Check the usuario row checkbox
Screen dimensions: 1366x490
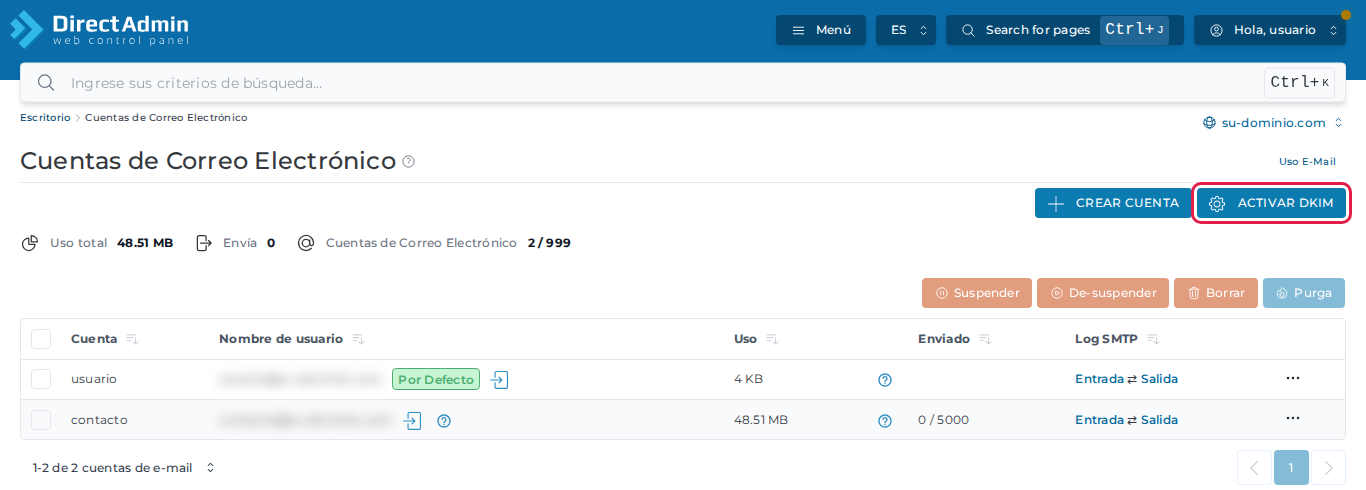click(41, 379)
